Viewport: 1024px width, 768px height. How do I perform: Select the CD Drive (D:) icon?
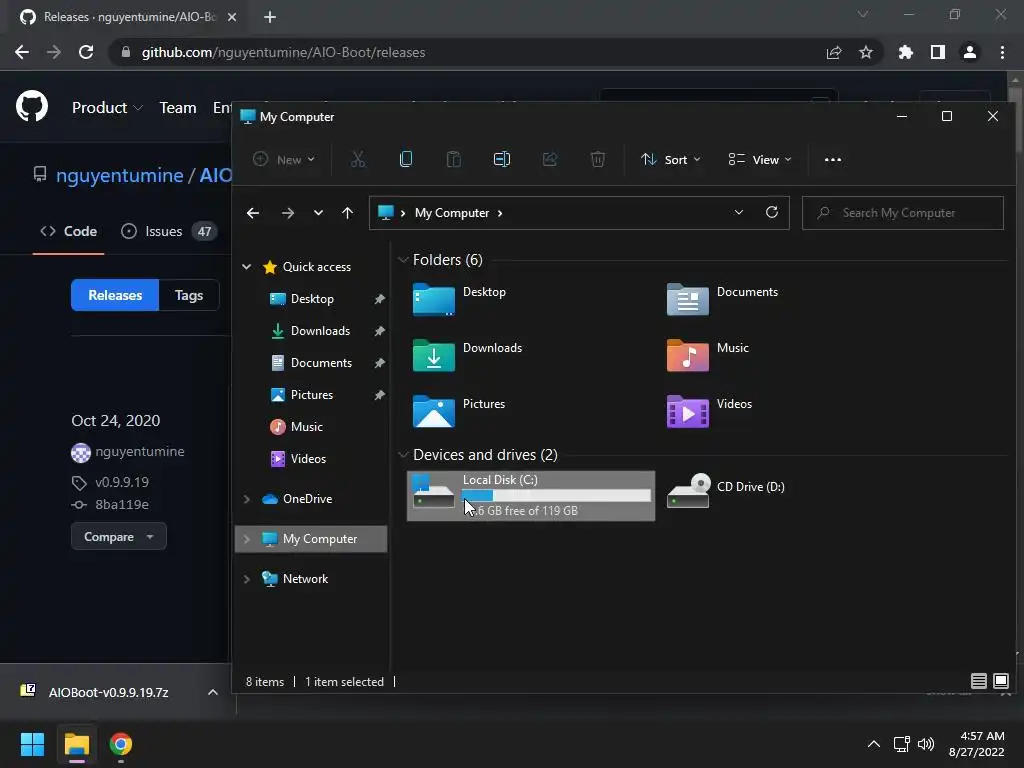point(688,490)
